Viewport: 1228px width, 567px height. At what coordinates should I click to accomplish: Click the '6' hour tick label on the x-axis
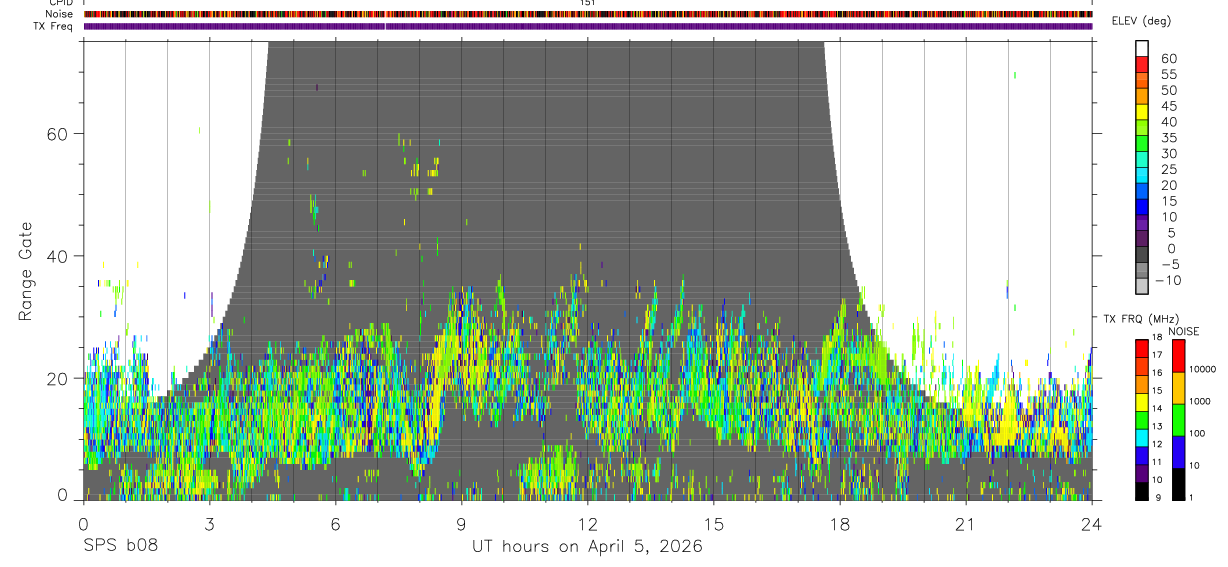point(336,523)
